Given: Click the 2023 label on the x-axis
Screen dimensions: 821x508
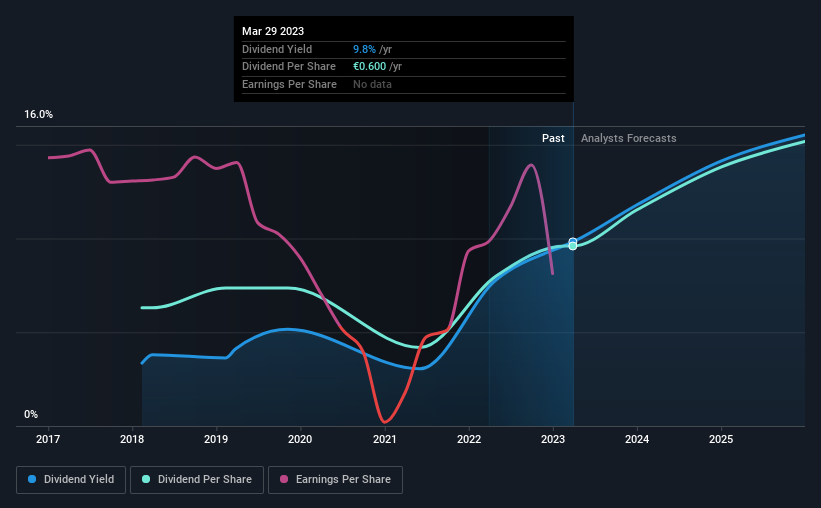Looking at the screenshot, I should [x=553, y=439].
